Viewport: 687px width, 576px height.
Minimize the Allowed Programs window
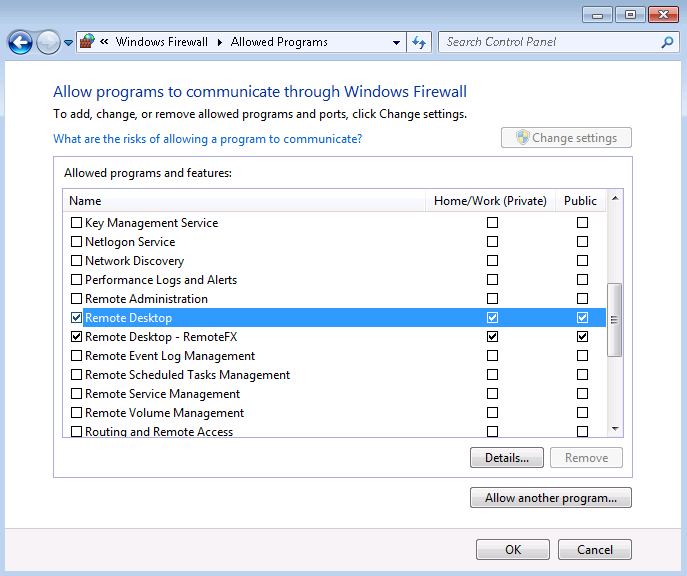(x=597, y=15)
